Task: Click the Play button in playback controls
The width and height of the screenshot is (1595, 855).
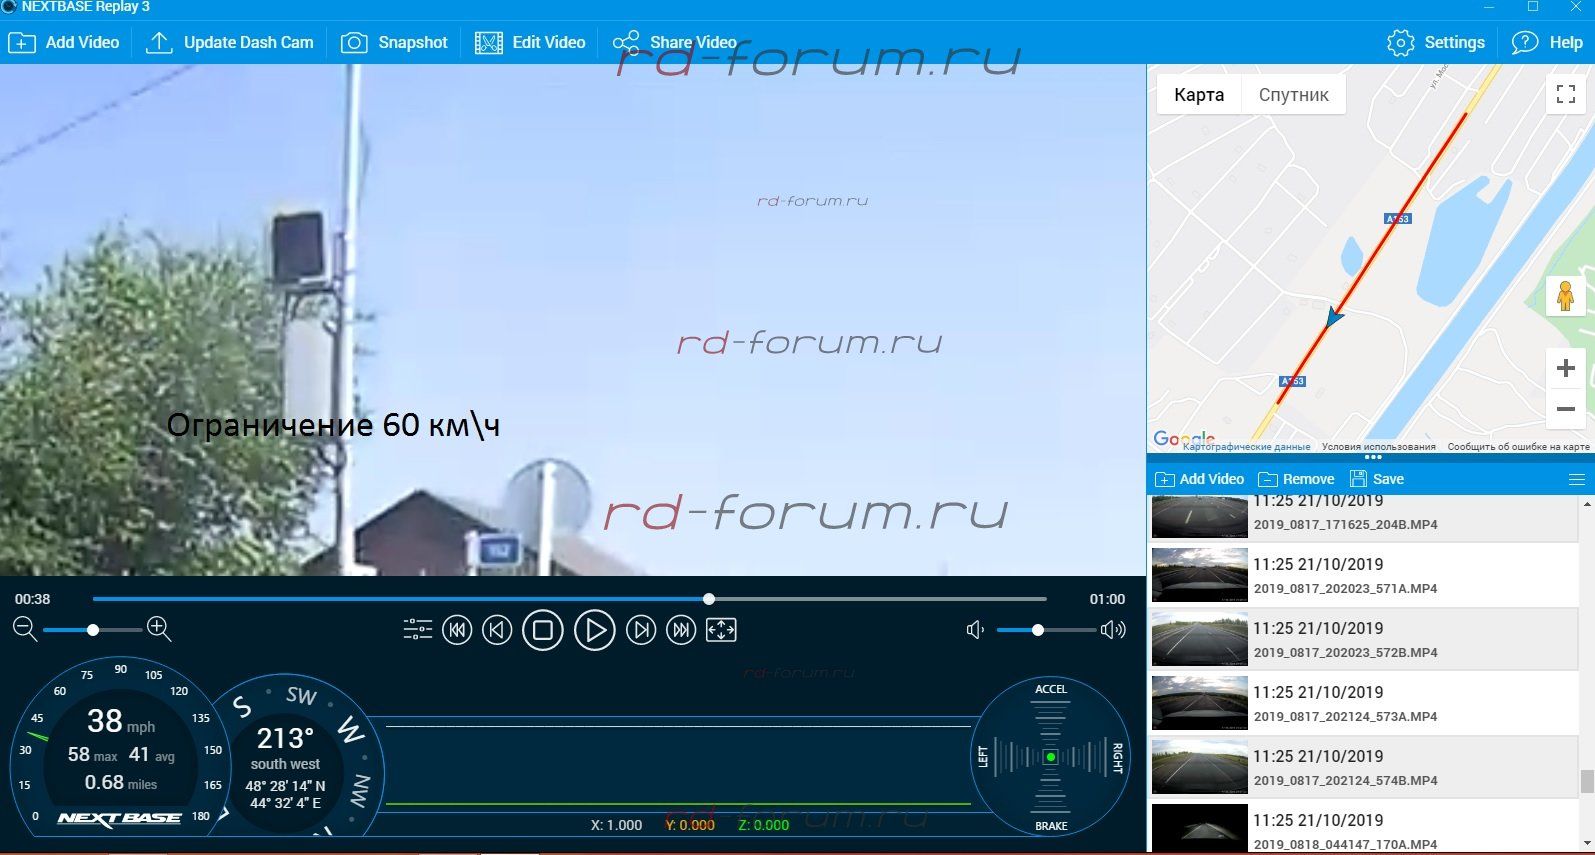Action: coord(594,631)
